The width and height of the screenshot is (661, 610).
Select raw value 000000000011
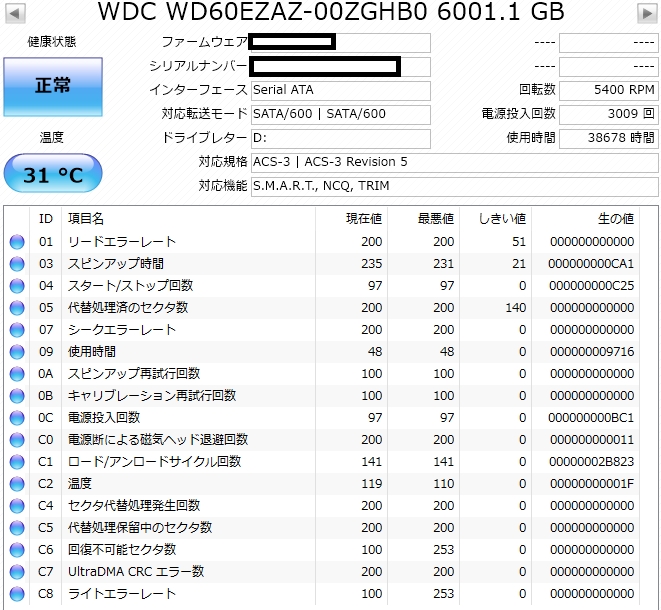pyautogui.click(x=592, y=440)
